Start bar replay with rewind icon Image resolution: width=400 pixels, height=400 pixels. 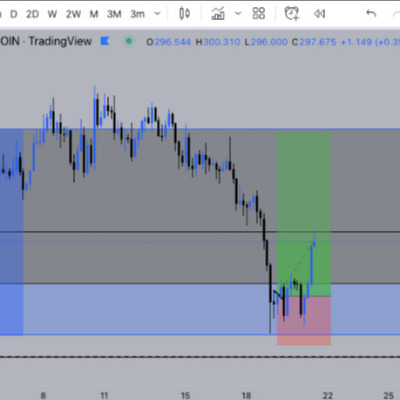click(x=320, y=14)
